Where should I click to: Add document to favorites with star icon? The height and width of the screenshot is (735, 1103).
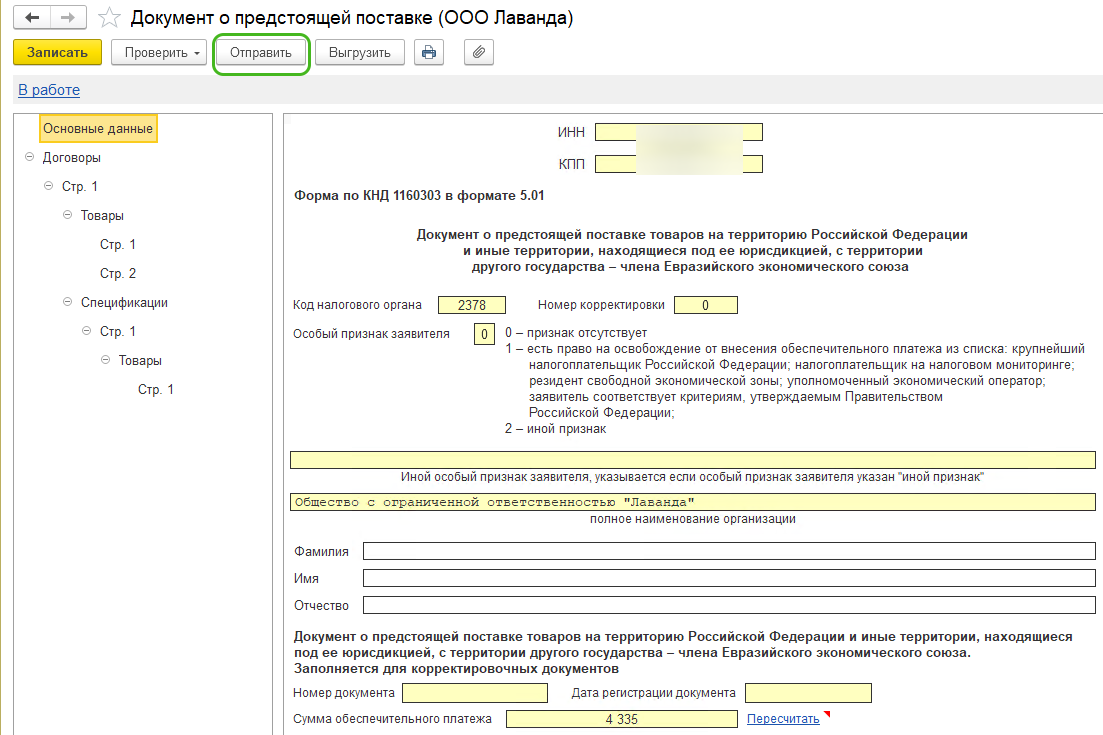[x=109, y=18]
